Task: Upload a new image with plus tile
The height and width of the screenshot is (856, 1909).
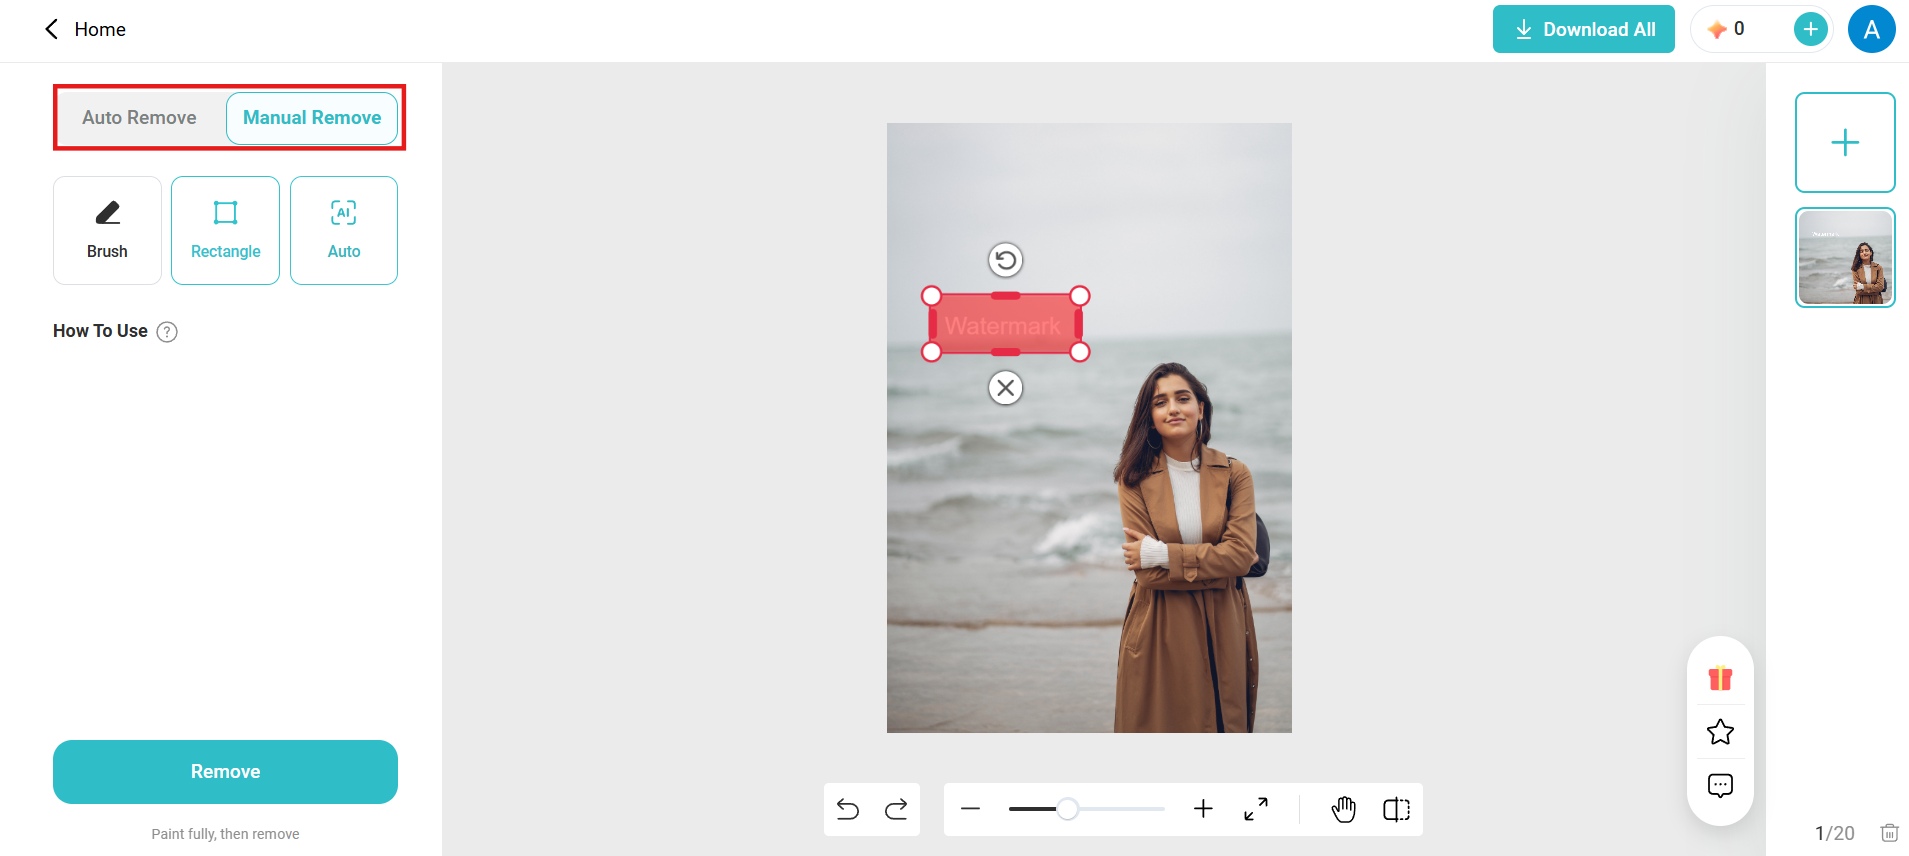Action: [x=1845, y=142]
